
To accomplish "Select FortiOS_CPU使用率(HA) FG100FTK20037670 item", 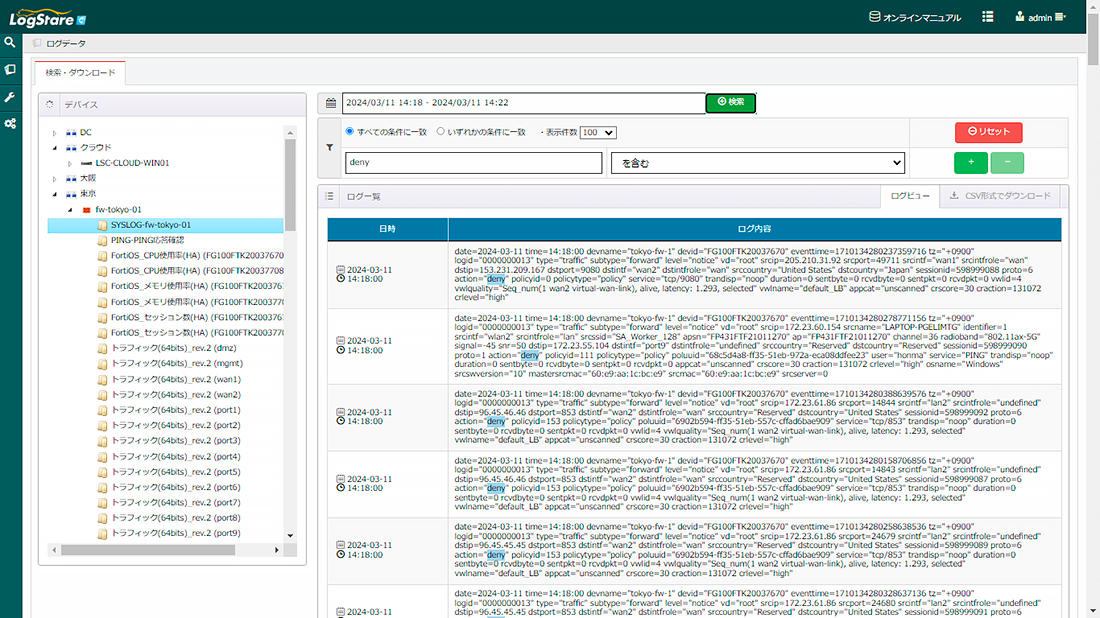I will click(x=197, y=256).
